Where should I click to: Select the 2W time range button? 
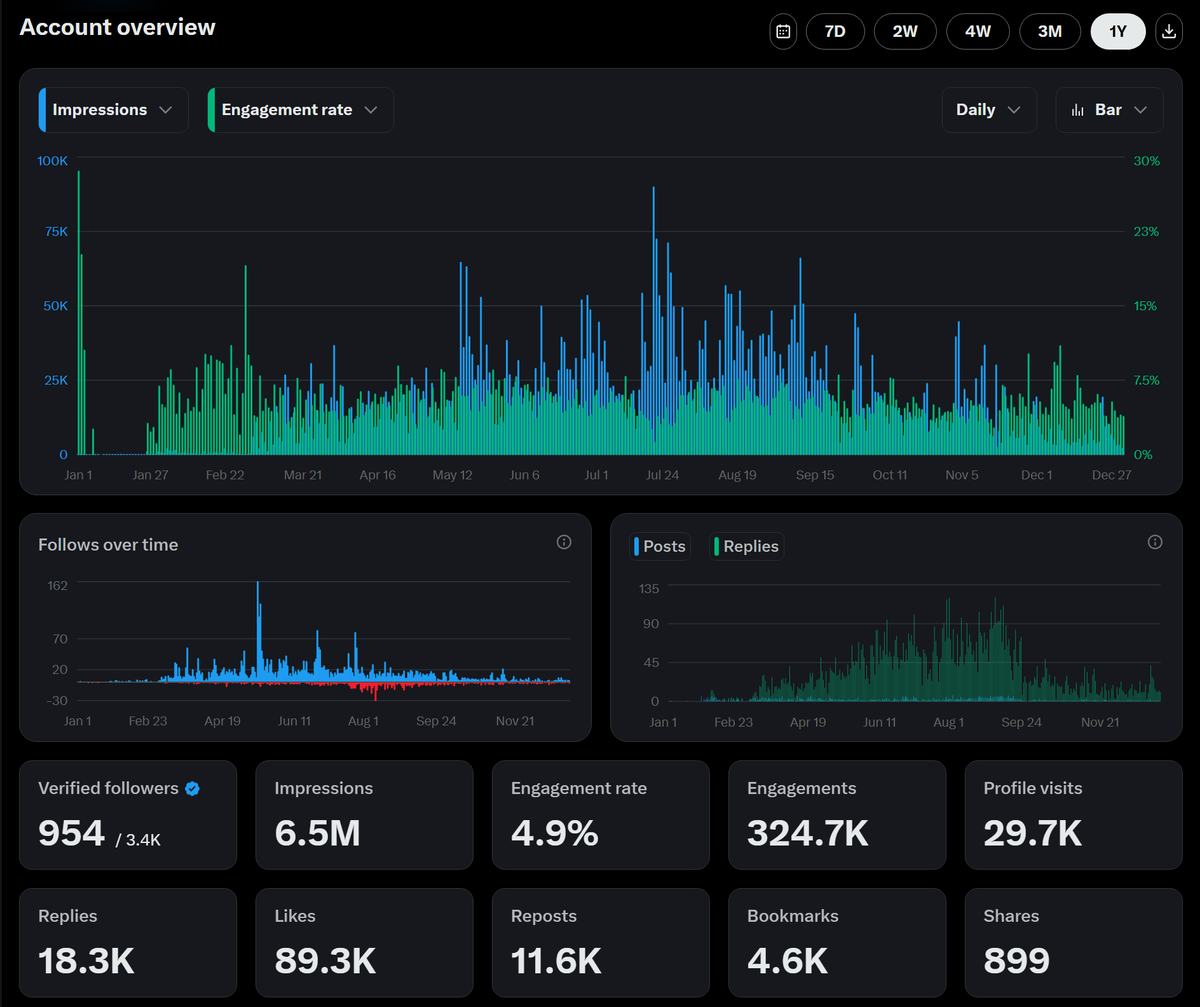pos(905,31)
